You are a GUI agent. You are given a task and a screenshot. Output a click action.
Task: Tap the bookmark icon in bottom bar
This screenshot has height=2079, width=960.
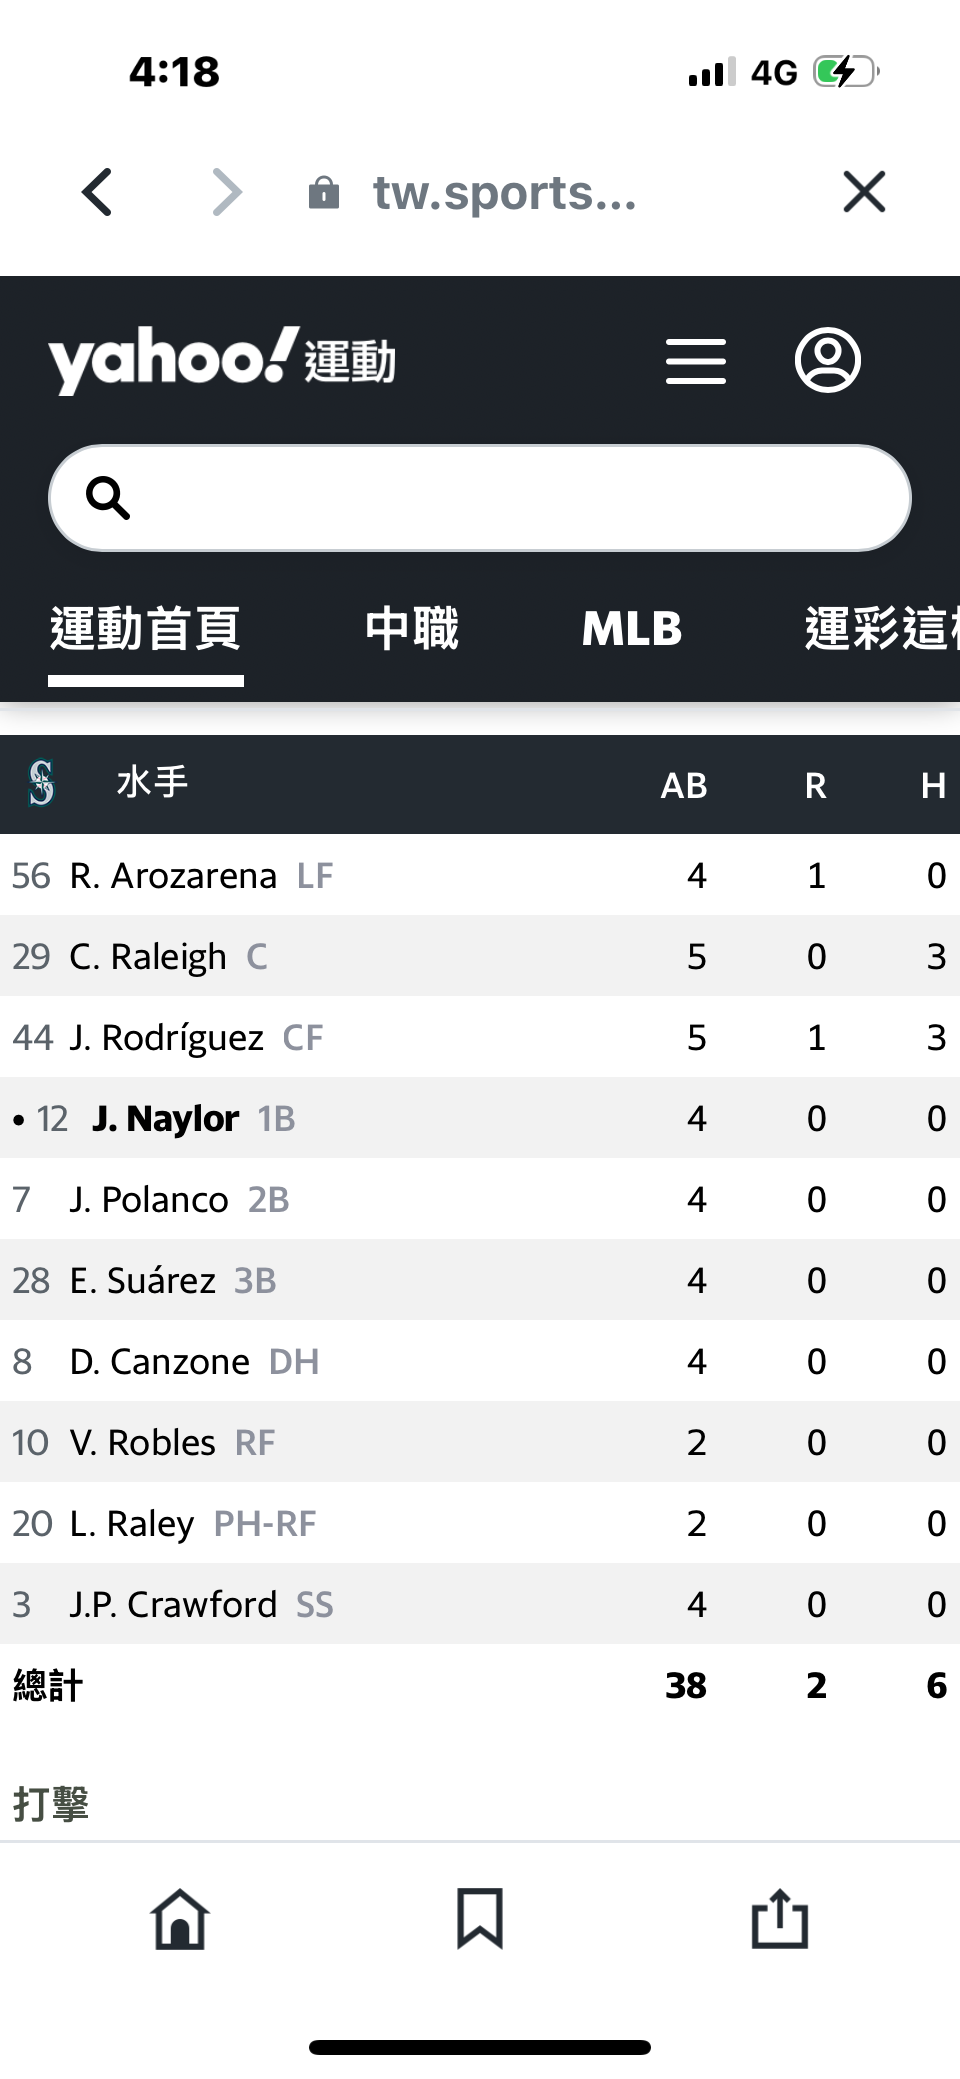[x=480, y=1919]
